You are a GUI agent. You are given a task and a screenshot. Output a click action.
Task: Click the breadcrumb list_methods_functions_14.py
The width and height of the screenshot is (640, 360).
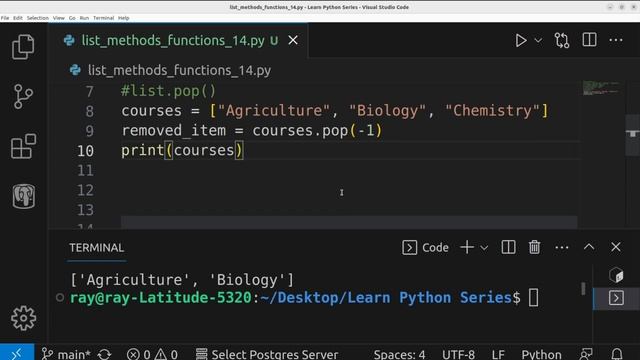coord(179,70)
